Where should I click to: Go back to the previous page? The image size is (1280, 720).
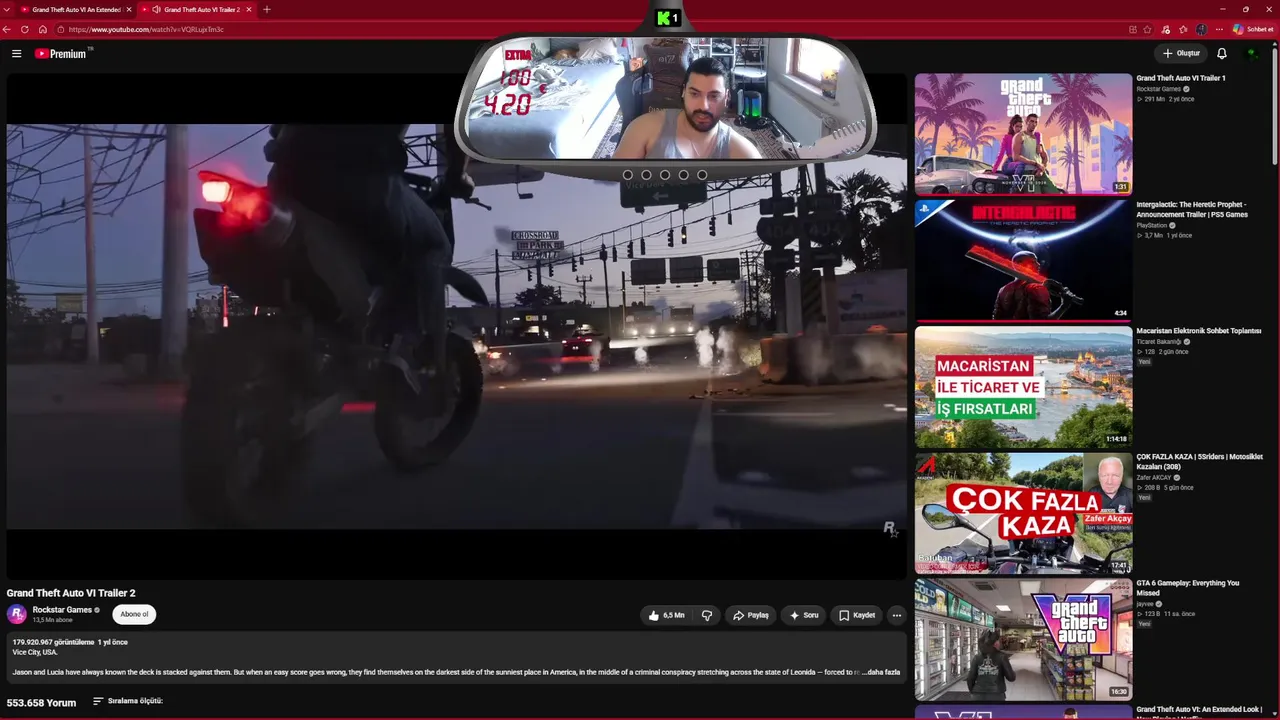tap(8, 29)
